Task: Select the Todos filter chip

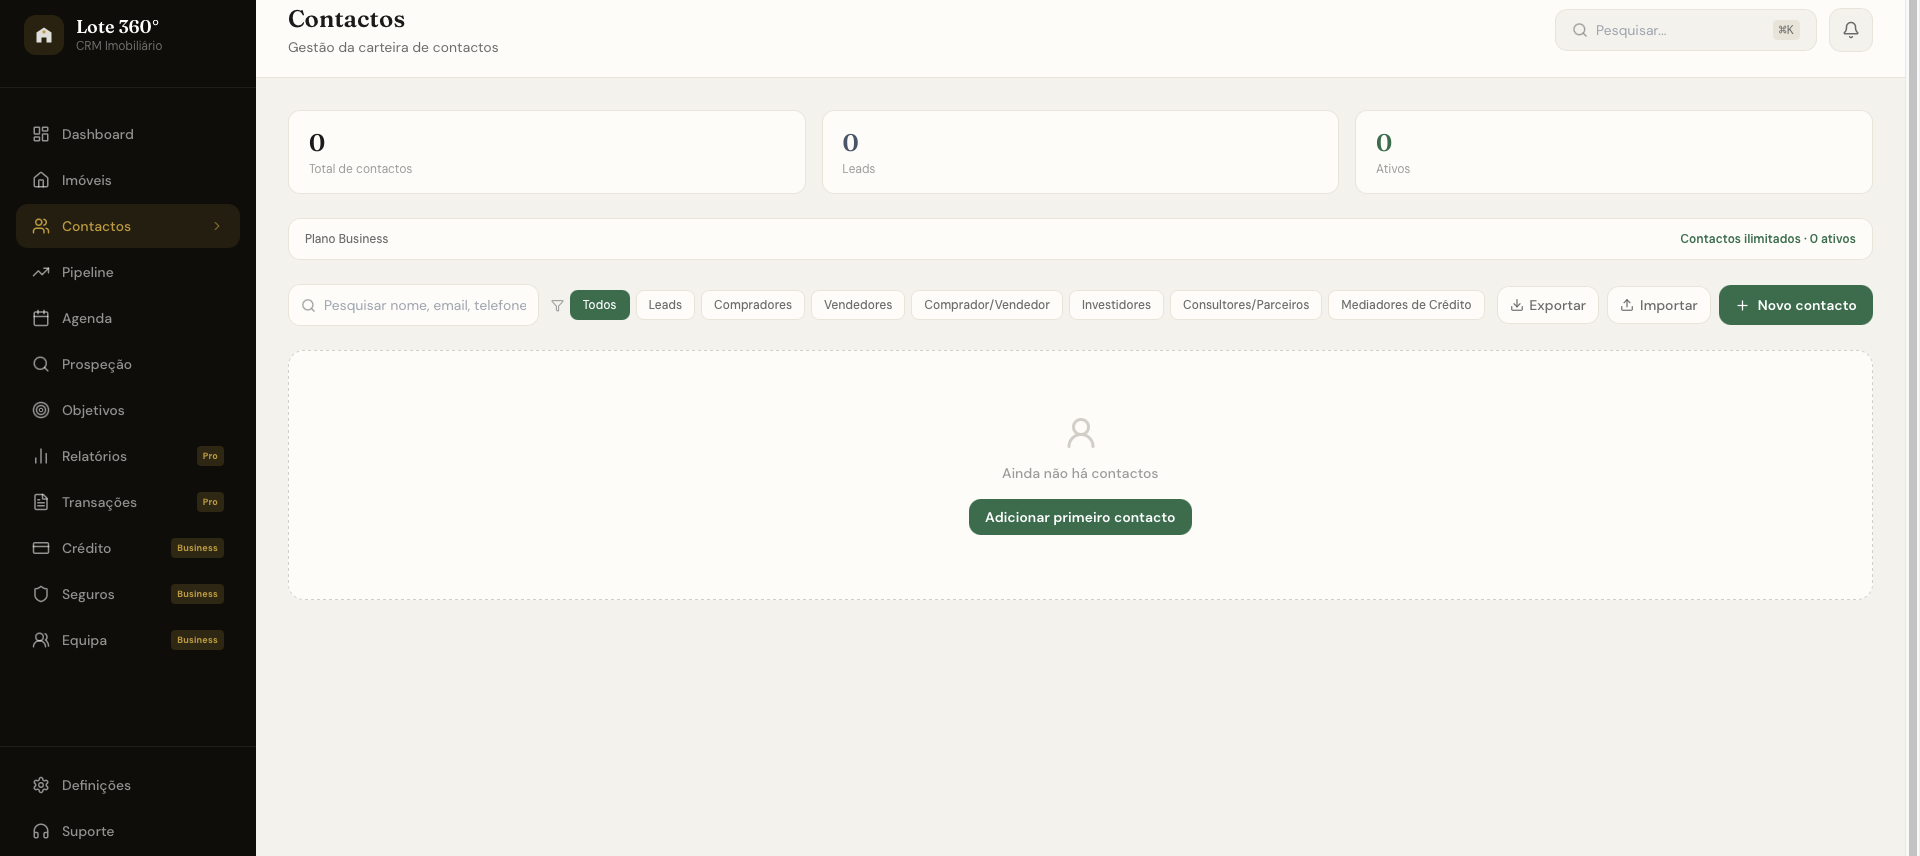Action: click(x=600, y=305)
